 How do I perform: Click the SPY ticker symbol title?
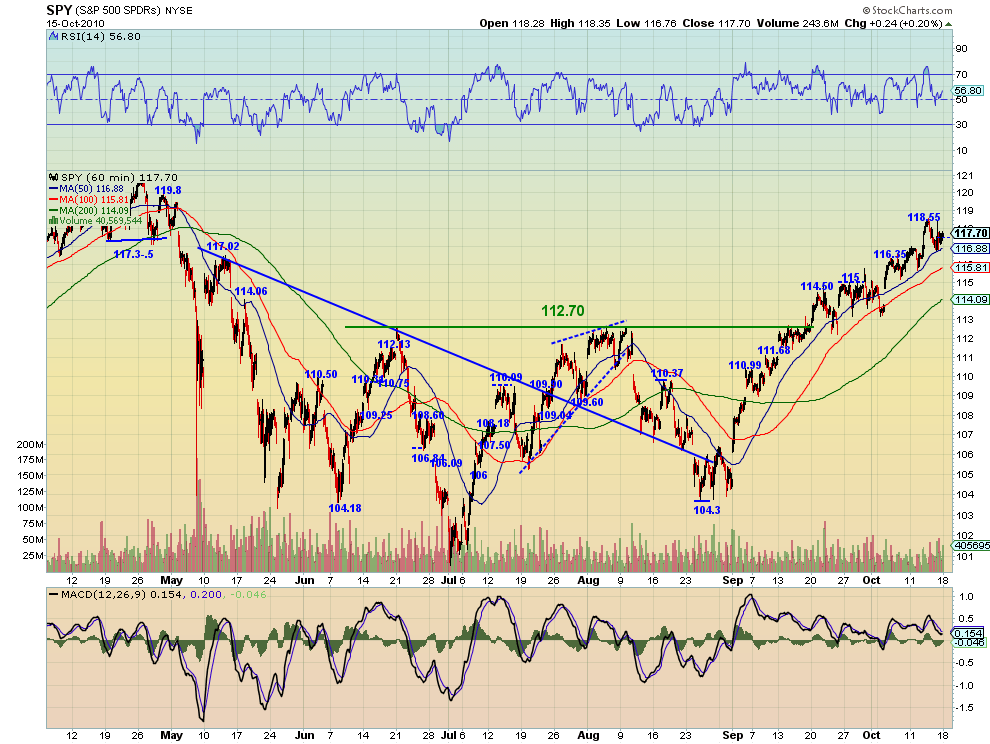click(x=59, y=10)
